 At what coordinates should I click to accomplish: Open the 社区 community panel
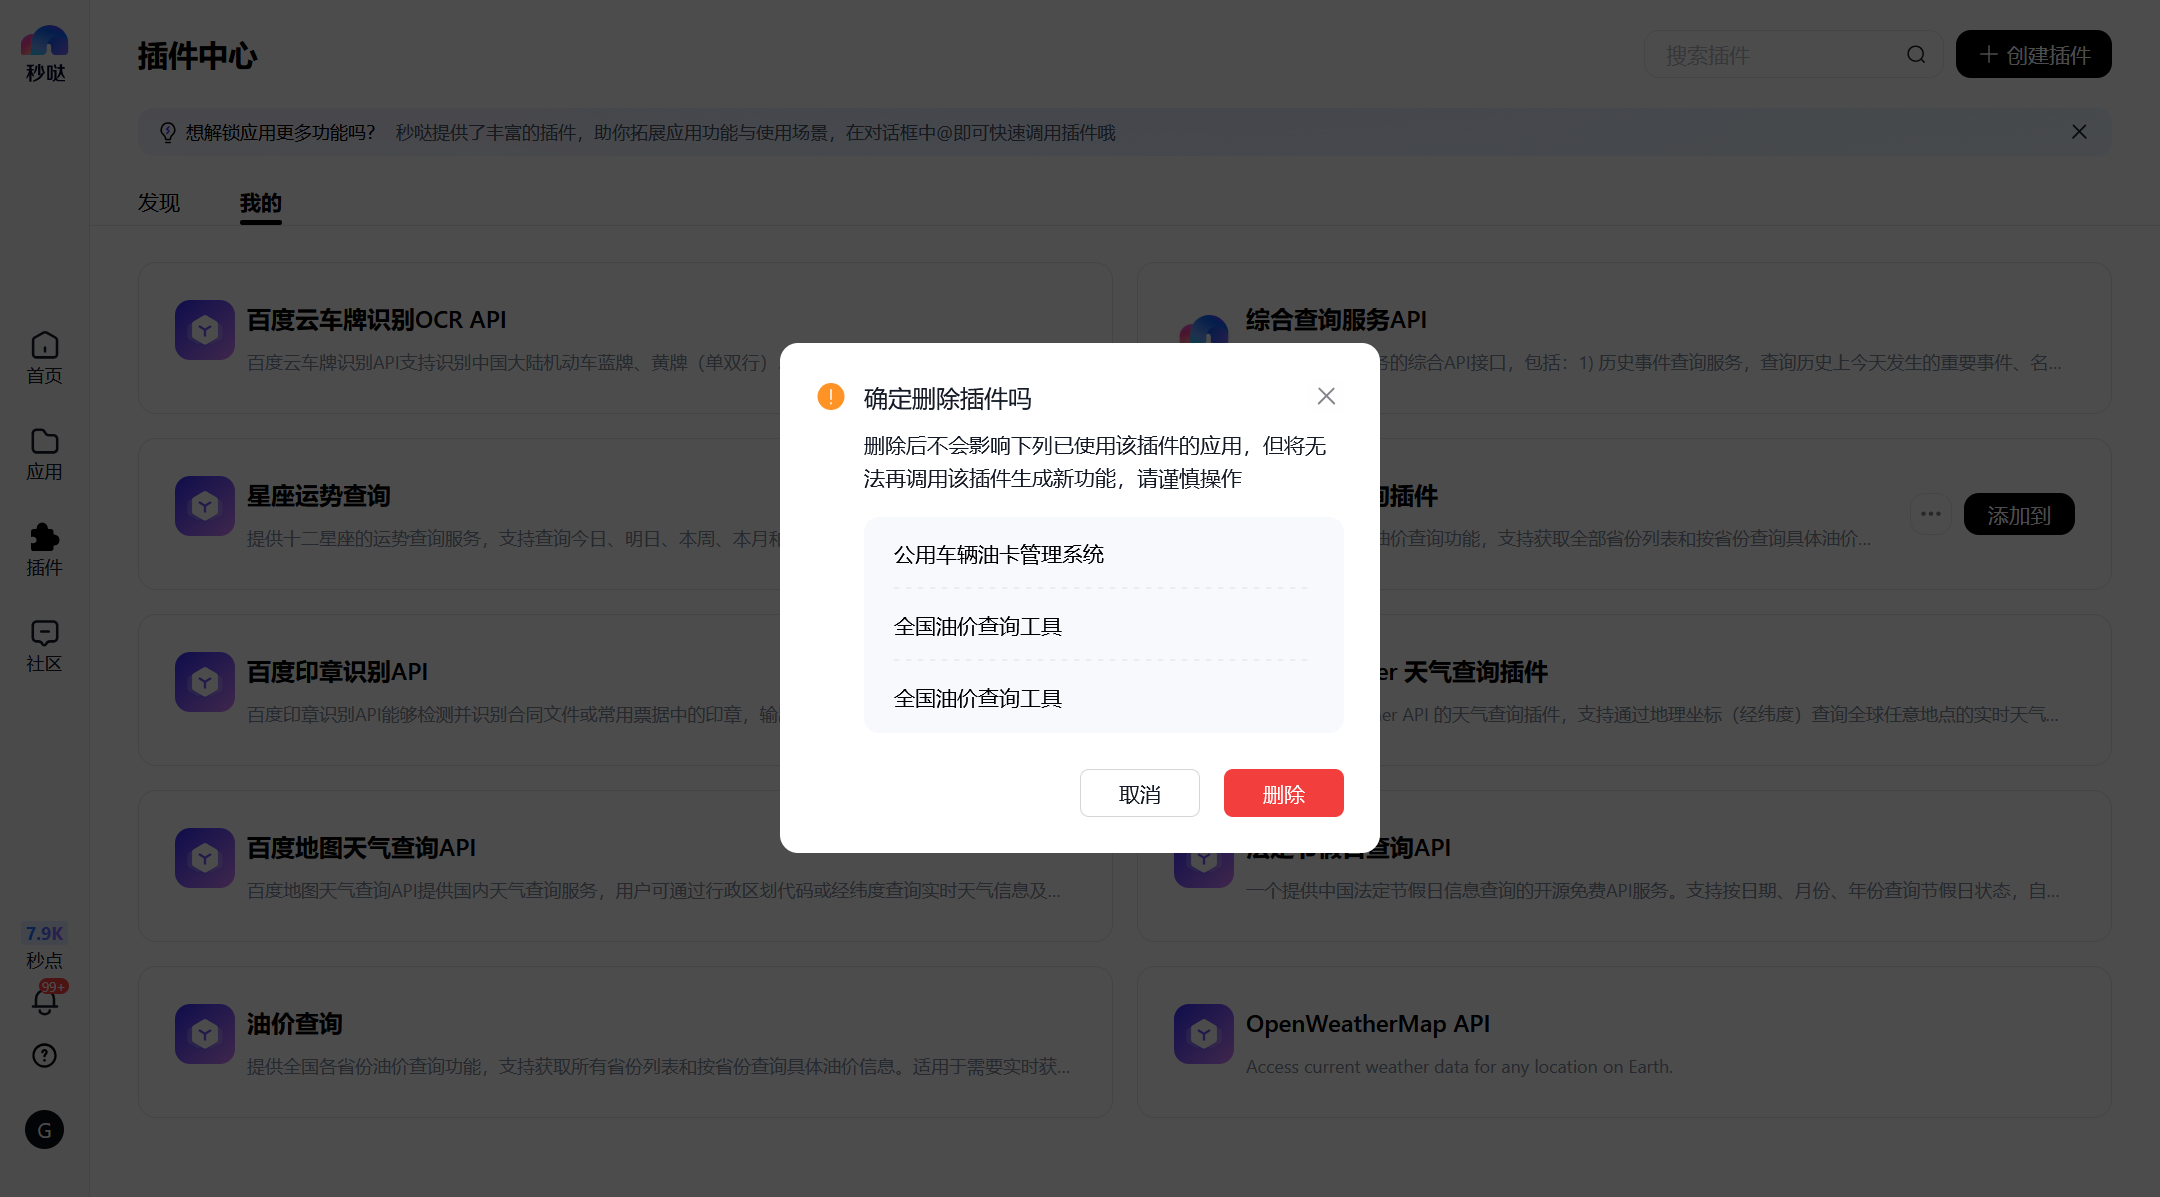pyautogui.click(x=43, y=644)
